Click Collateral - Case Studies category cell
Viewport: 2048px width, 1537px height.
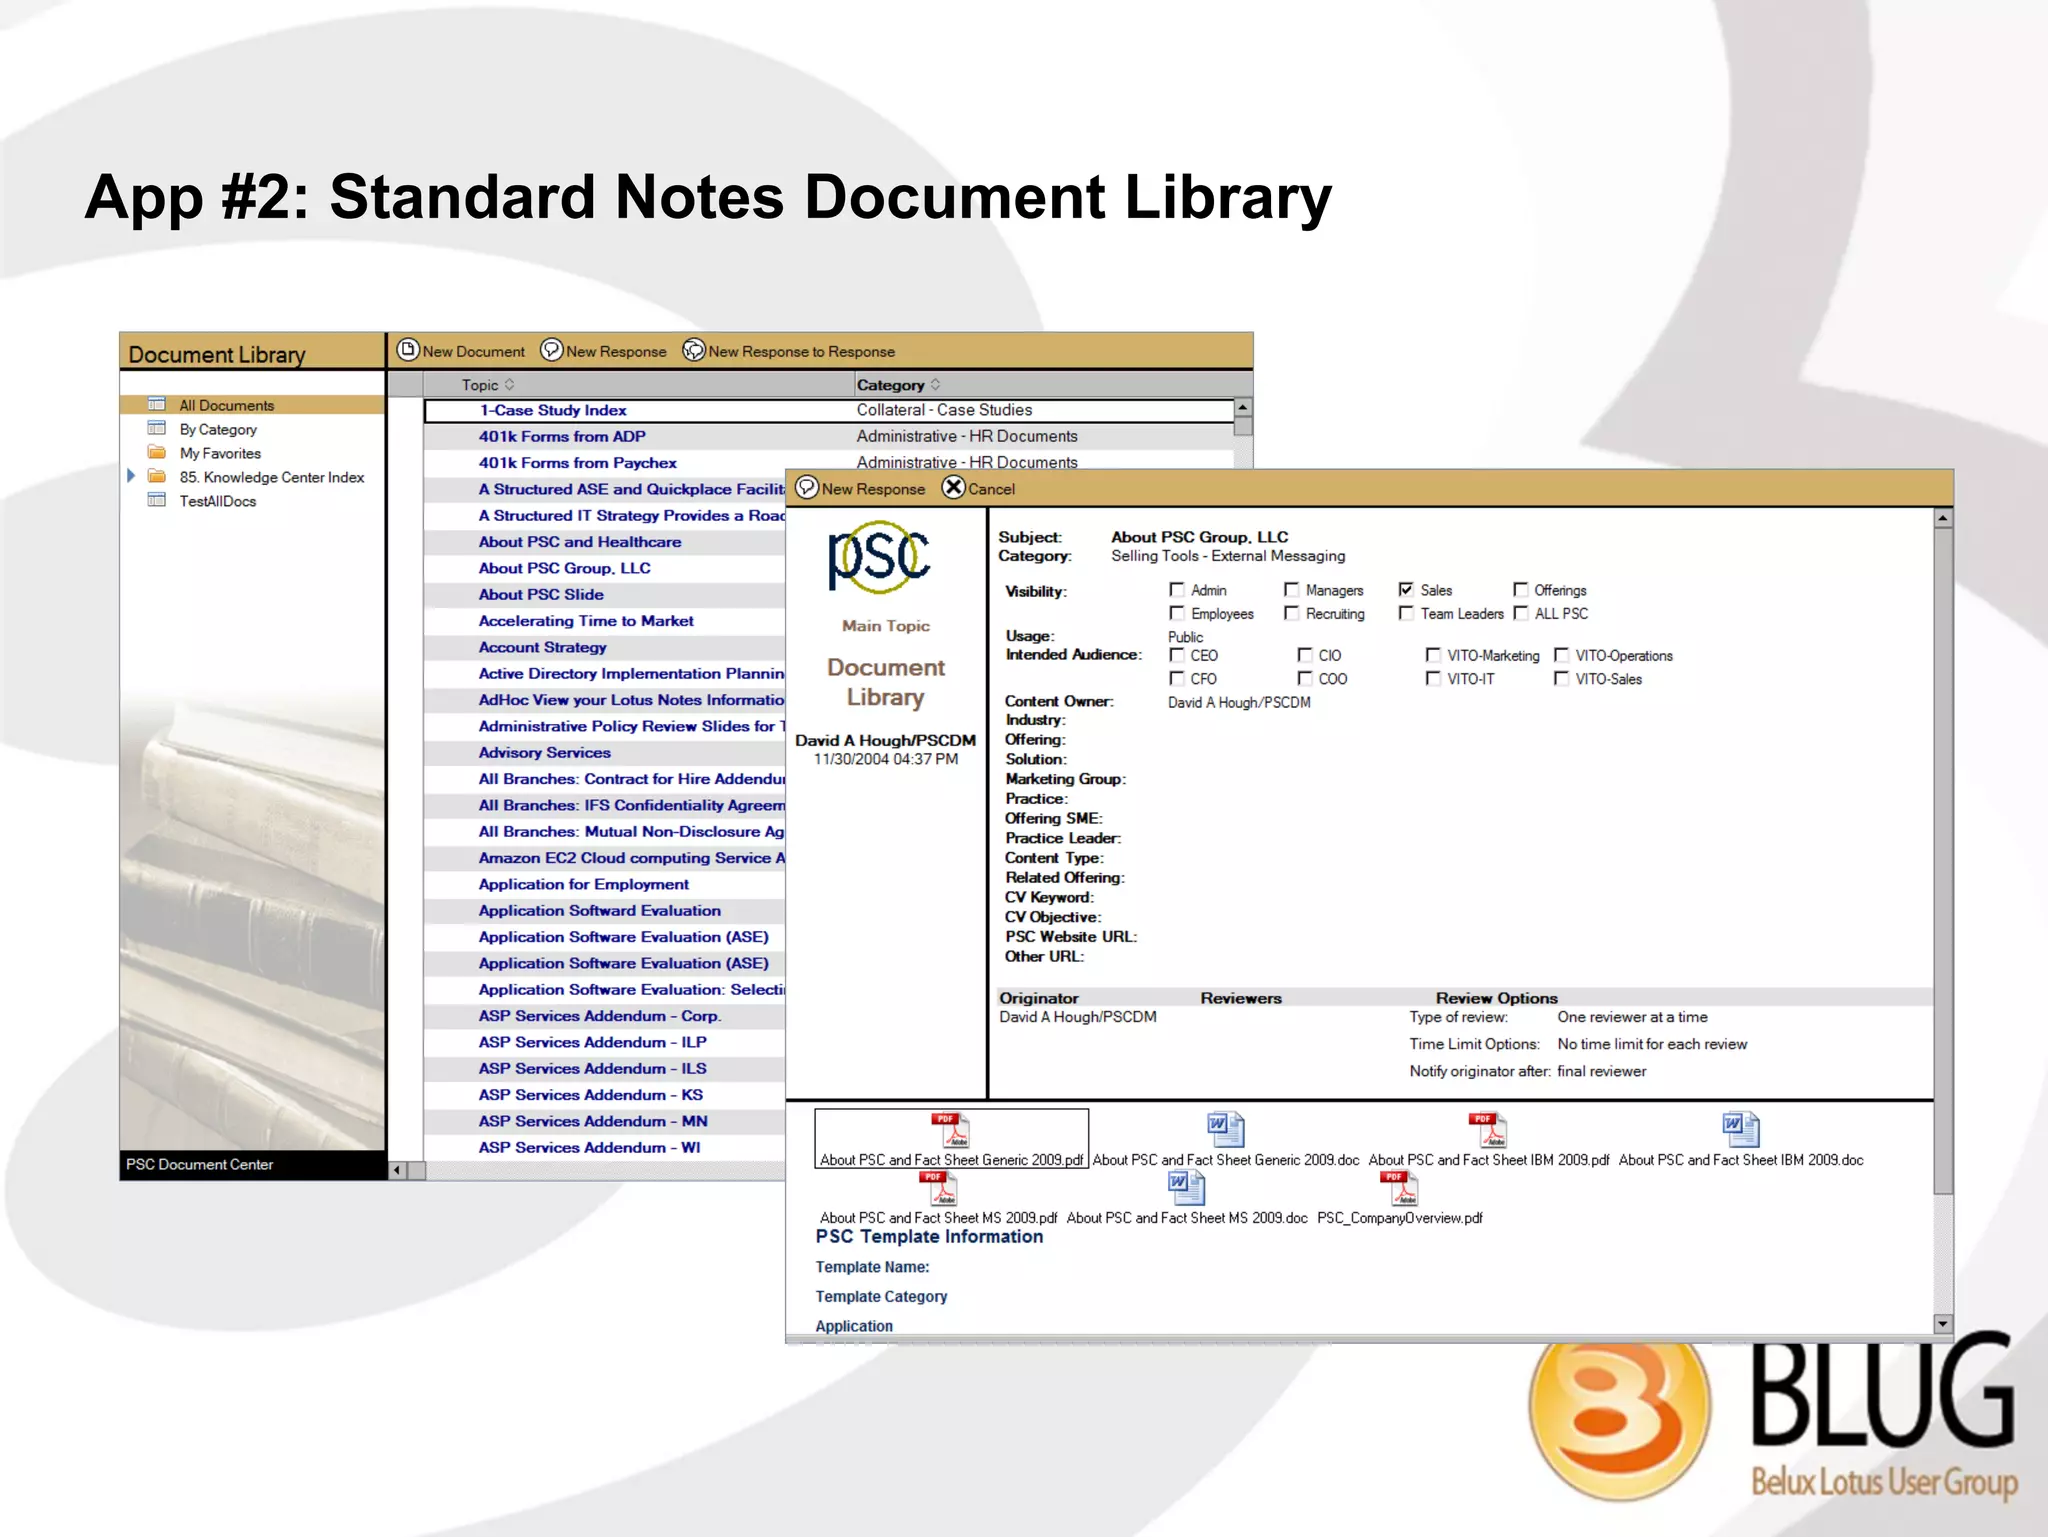(x=944, y=410)
